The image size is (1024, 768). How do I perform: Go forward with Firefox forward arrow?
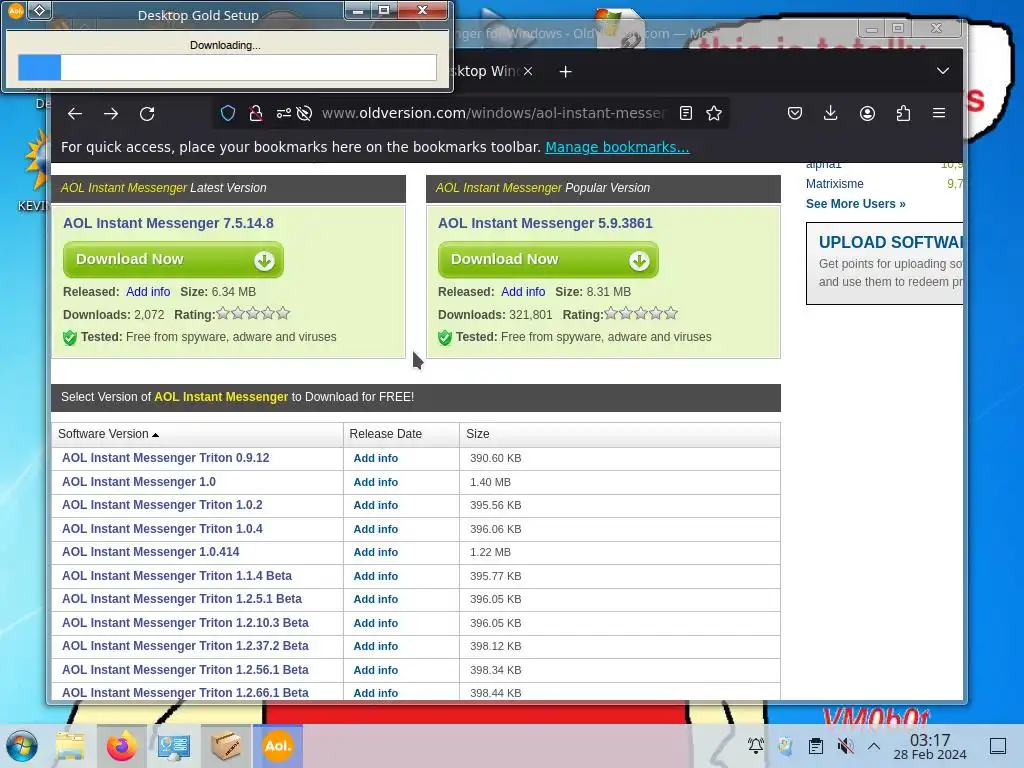[x=111, y=114]
